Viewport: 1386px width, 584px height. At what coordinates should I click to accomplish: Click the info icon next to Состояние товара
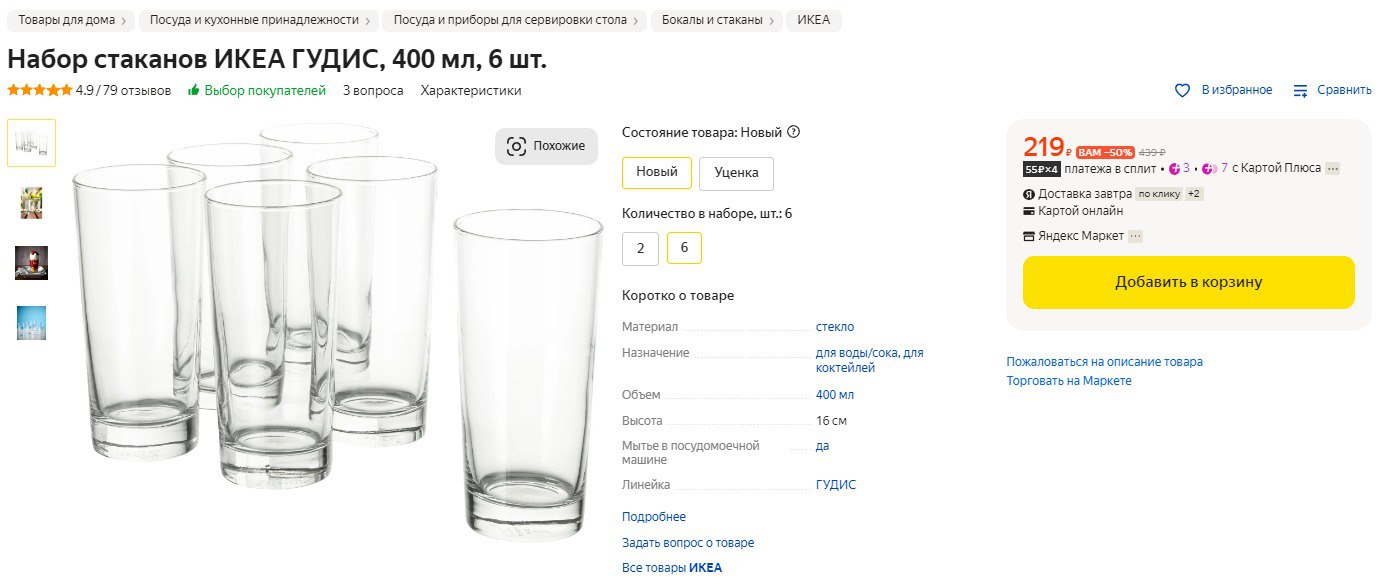point(794,132)
